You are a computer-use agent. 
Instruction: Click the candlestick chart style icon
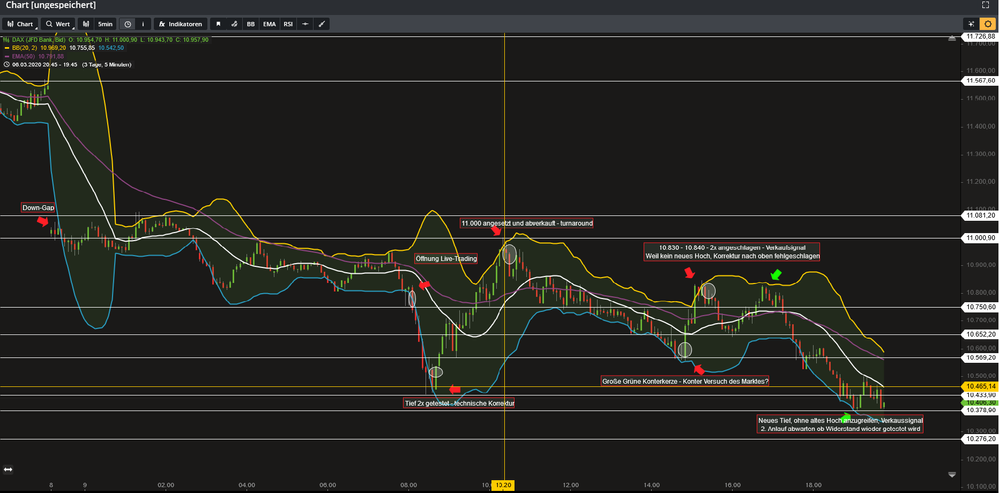click(x=86, y=23)
